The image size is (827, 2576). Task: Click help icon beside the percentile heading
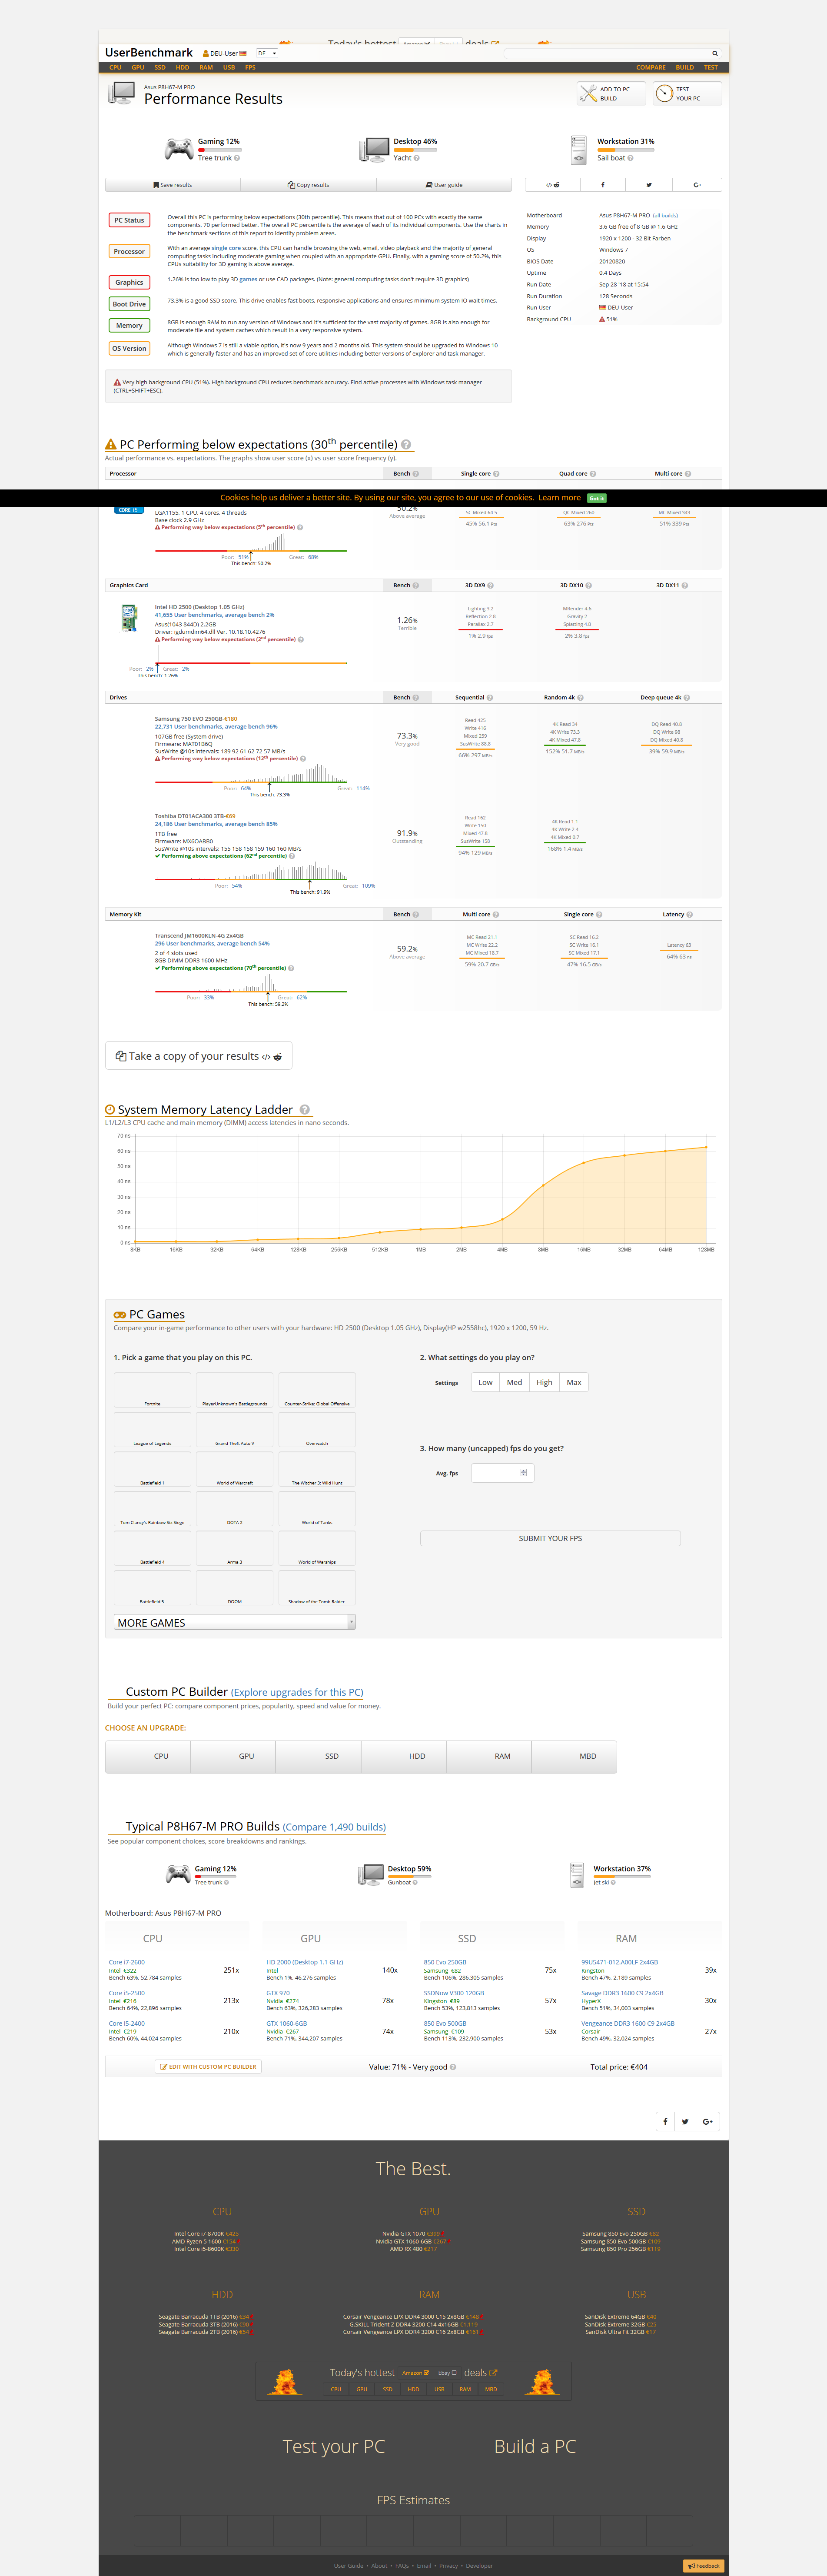point(406,445)
